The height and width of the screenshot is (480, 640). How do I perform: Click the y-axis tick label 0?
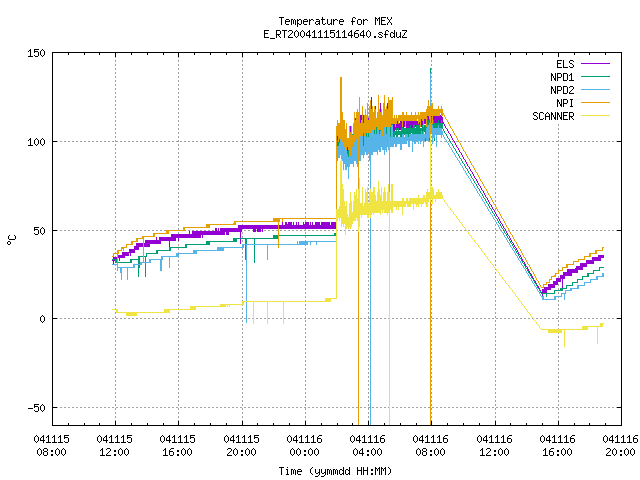[x=42, y=319]
